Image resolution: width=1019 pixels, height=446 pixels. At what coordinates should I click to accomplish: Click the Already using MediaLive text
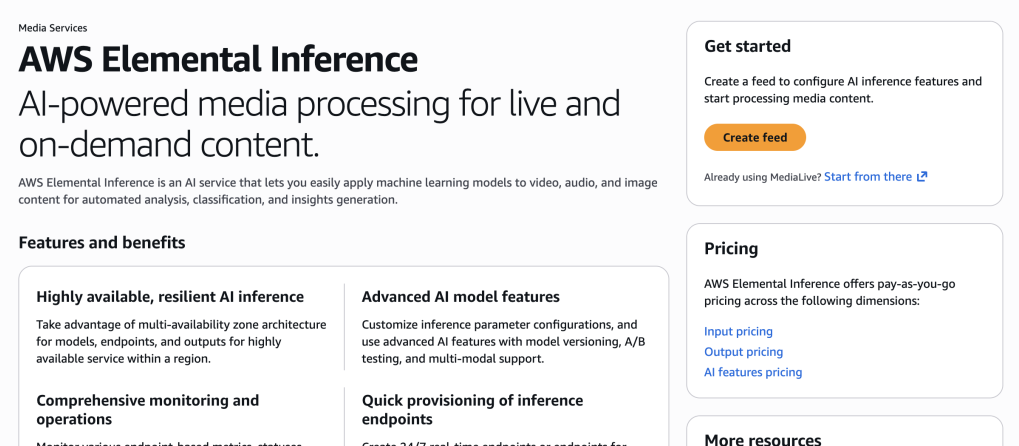pos(762,177)
